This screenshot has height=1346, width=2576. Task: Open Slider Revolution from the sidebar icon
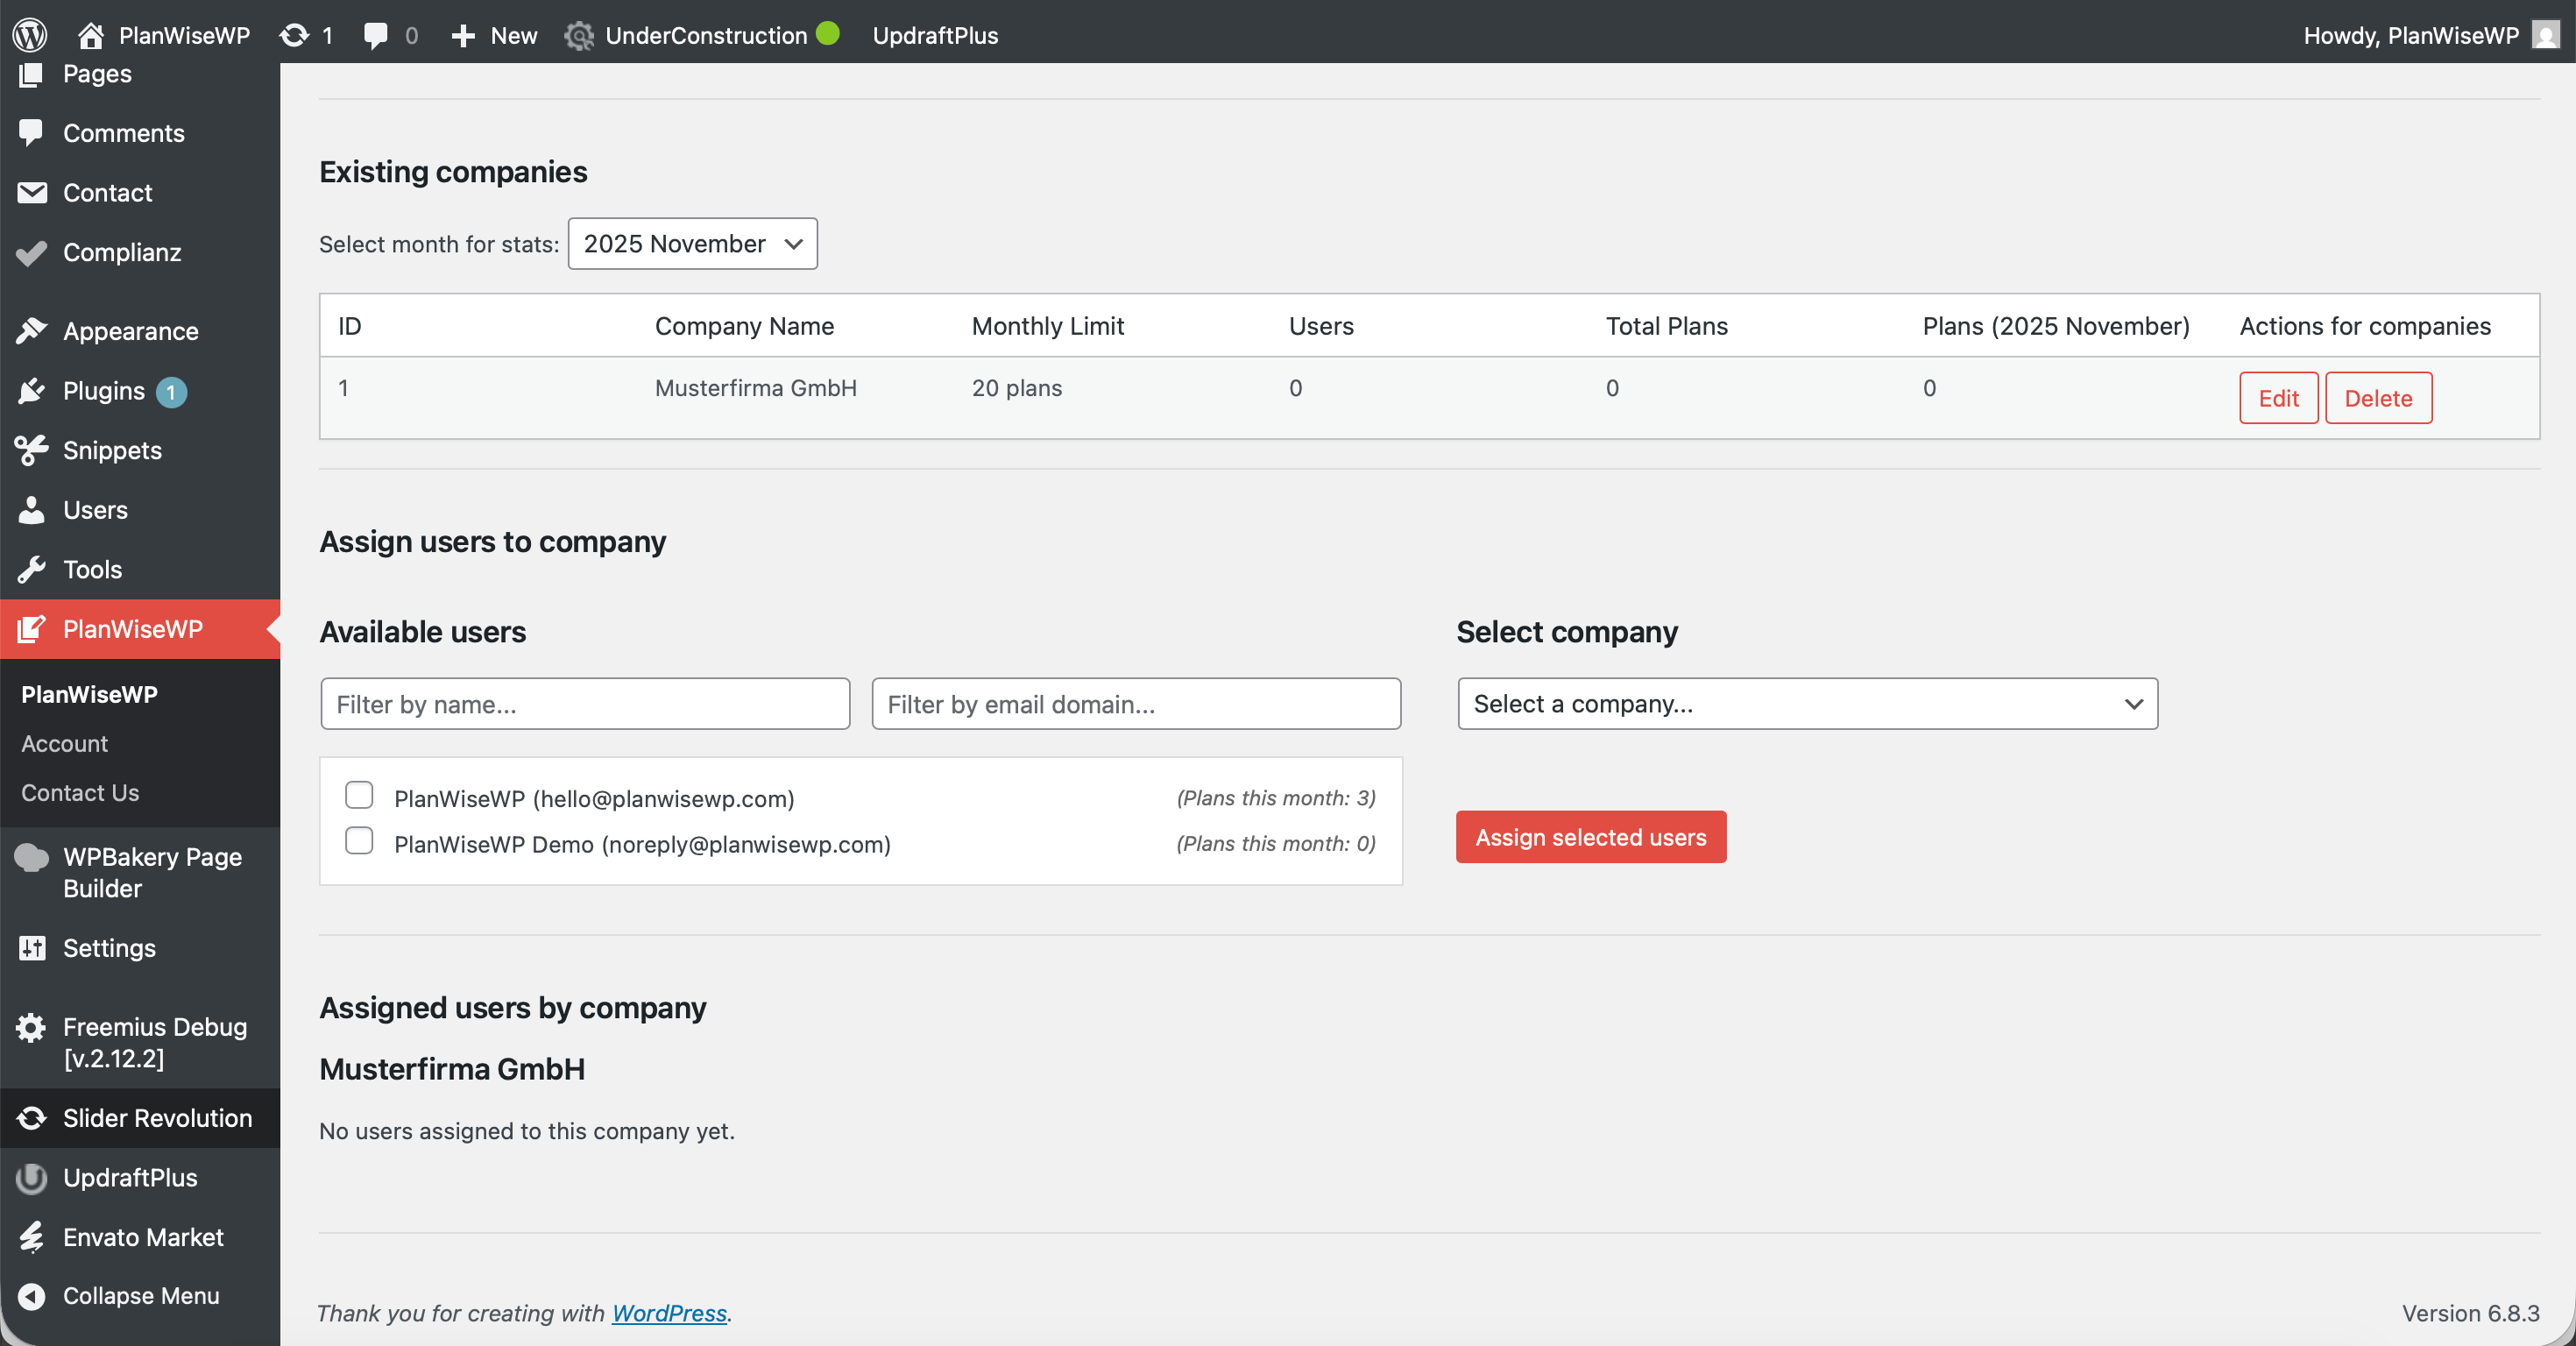[31, 1118]
